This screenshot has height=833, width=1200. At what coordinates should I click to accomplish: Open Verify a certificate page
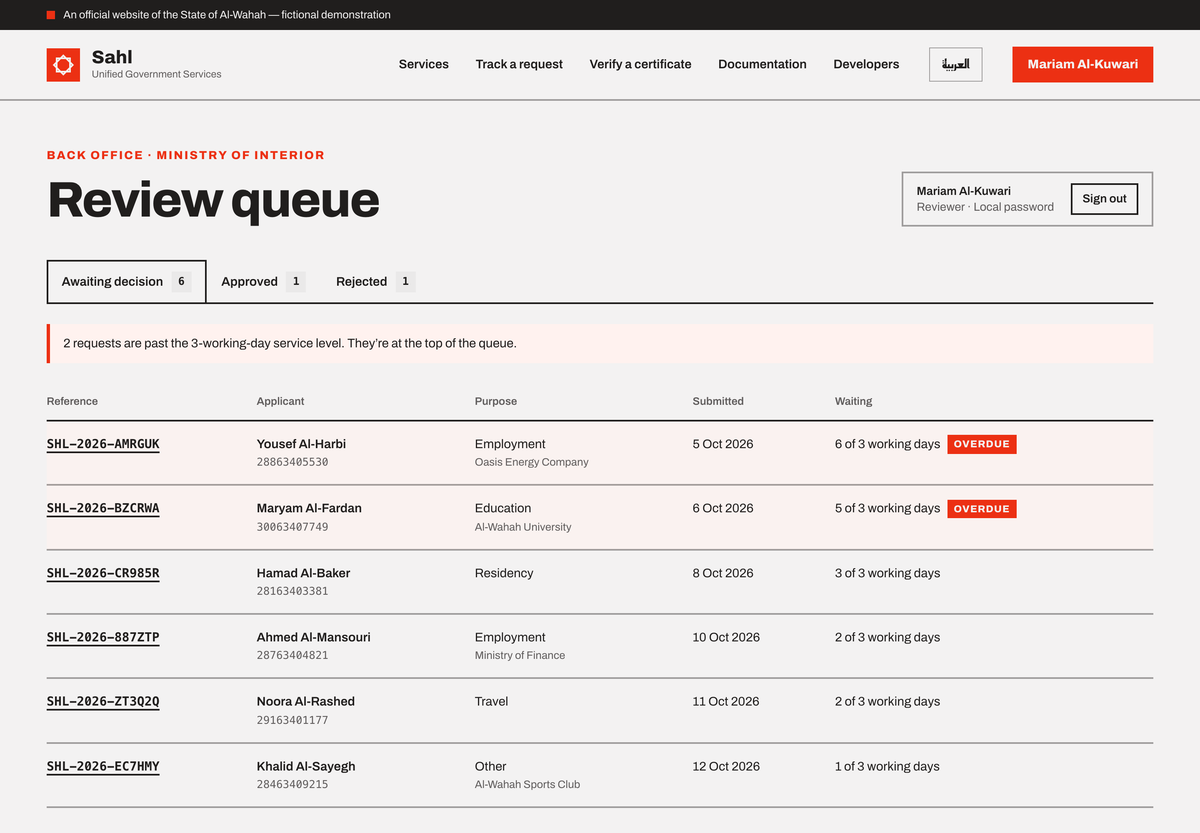(x=640, y=64)
